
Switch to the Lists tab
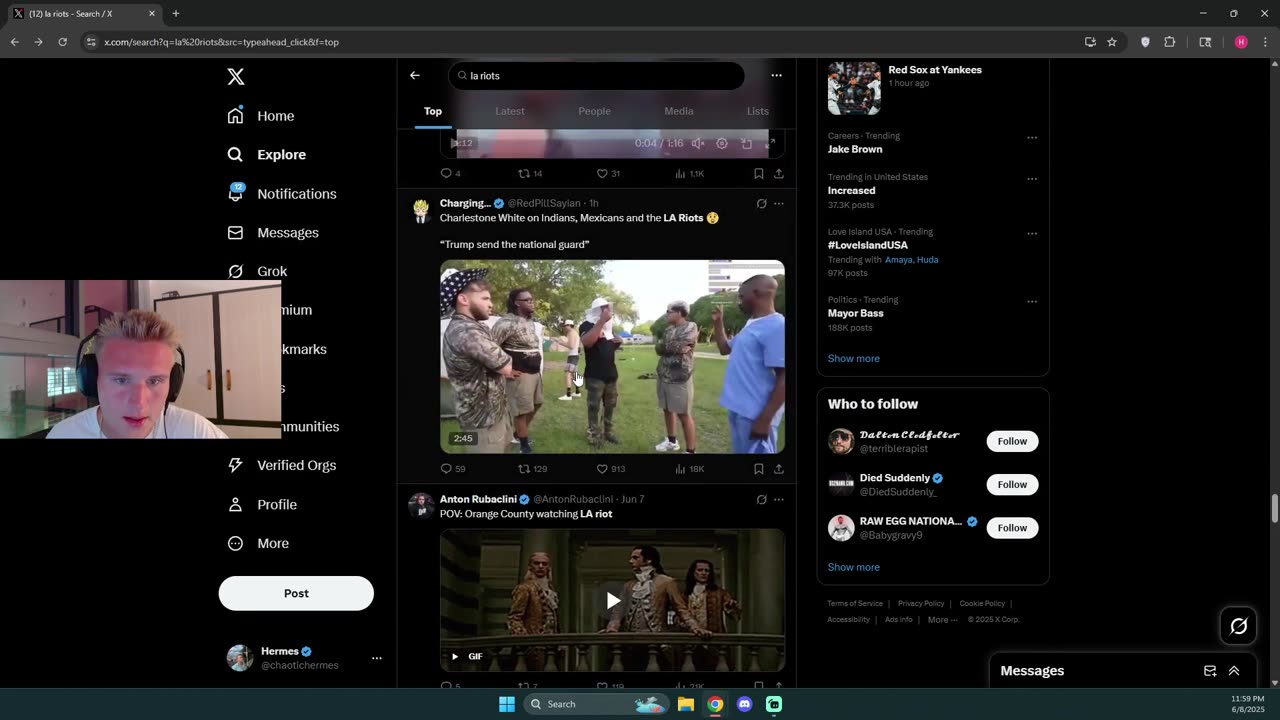click(x=758, y=111)
